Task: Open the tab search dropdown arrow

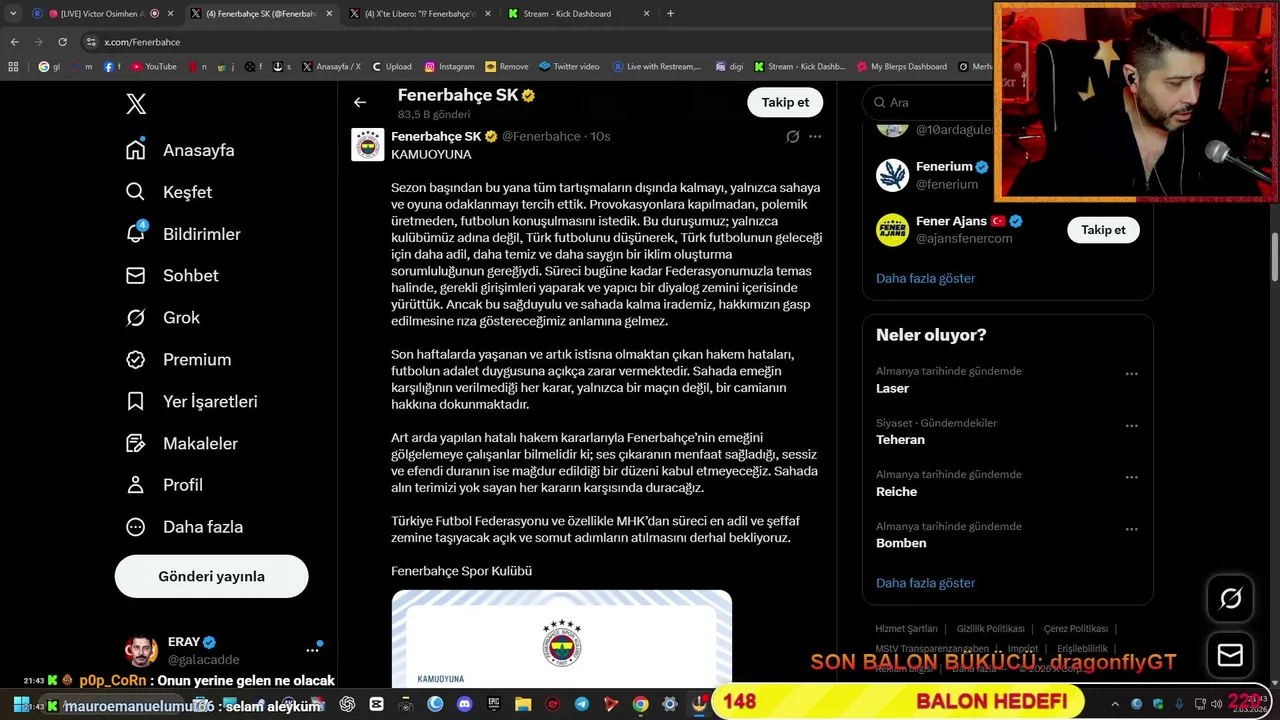Action: coord(13,14)
